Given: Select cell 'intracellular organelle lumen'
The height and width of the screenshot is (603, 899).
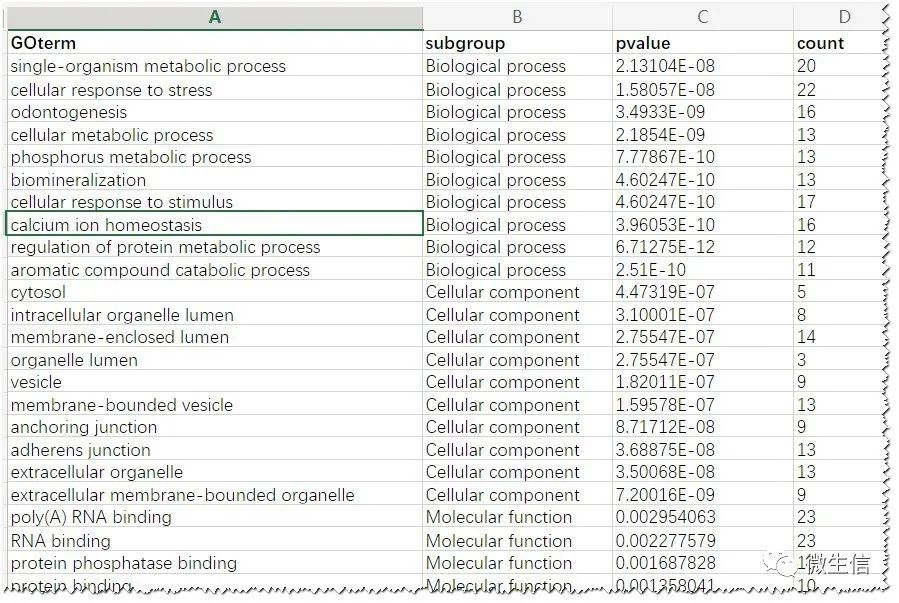Looking at the screenshot, I should [214, 315].
